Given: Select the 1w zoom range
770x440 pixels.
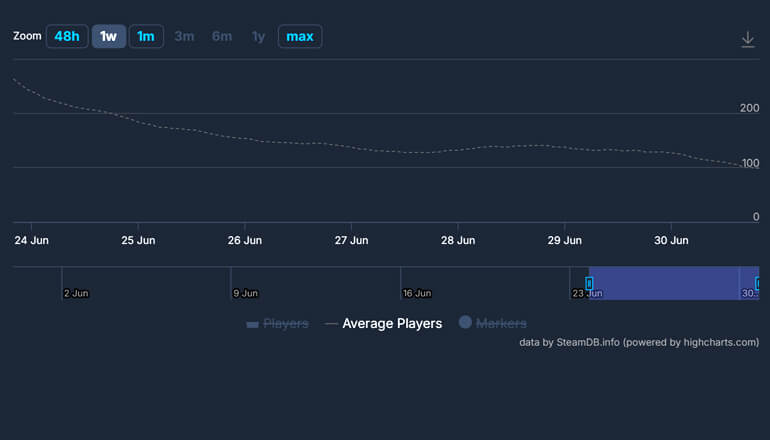Looking at the screenshot, I should 108,37.
